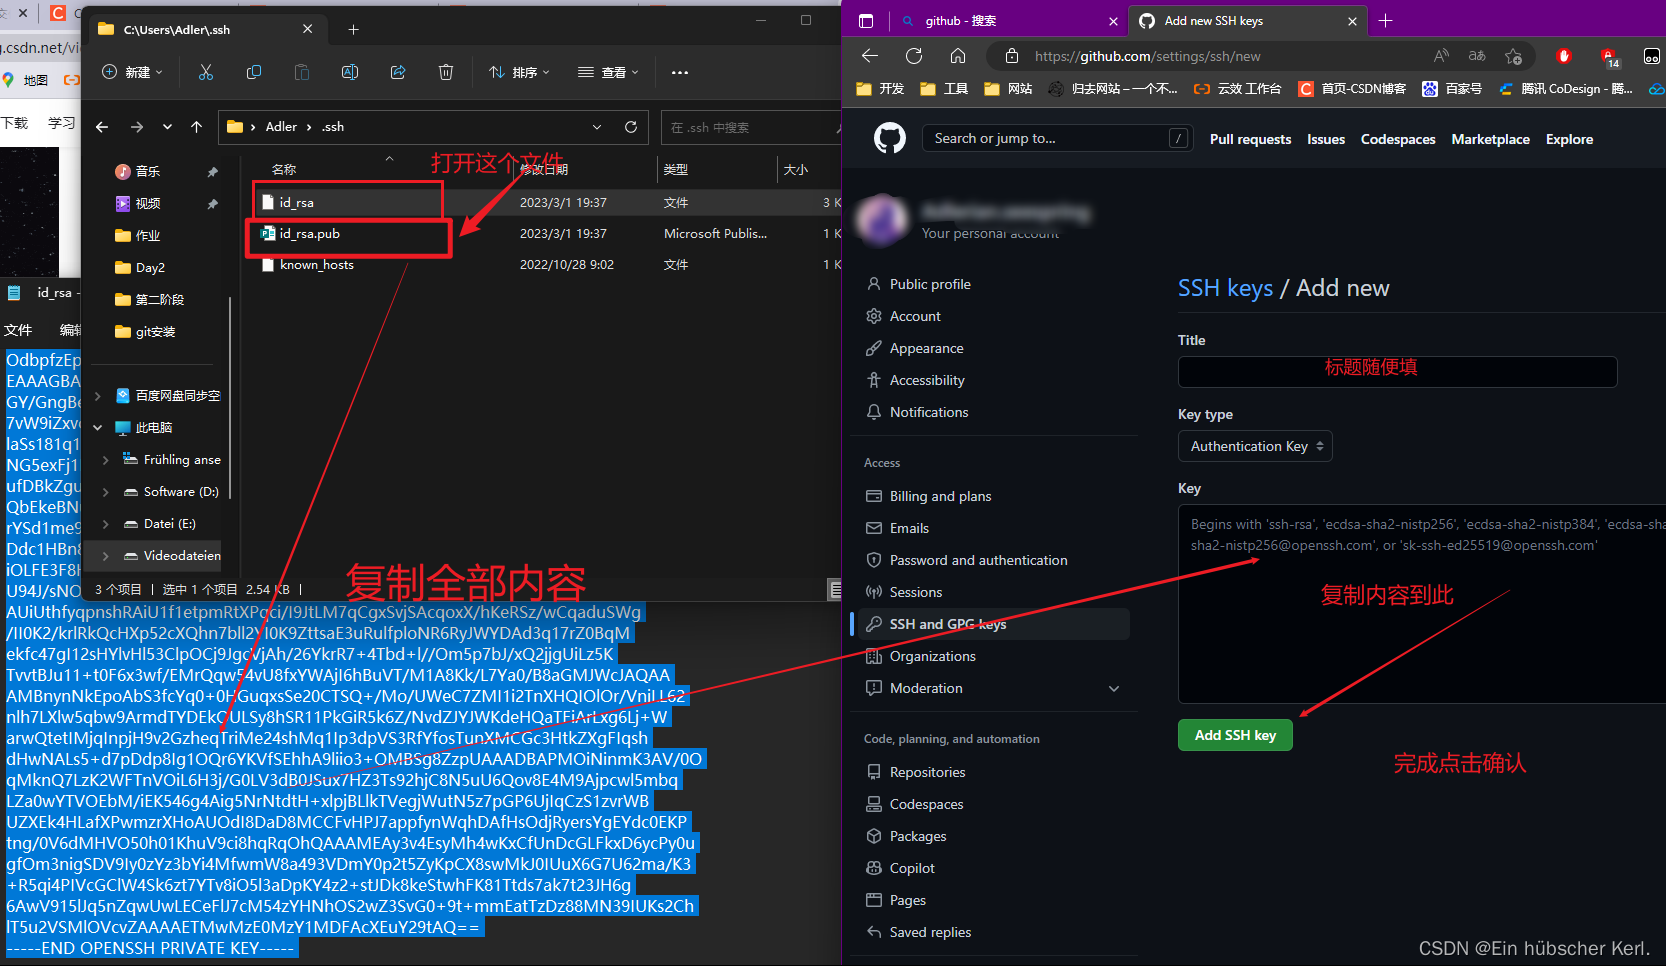Click the Title input field
The height and width of the screenshot is (966, 1666).
(x=1397, y=372)
